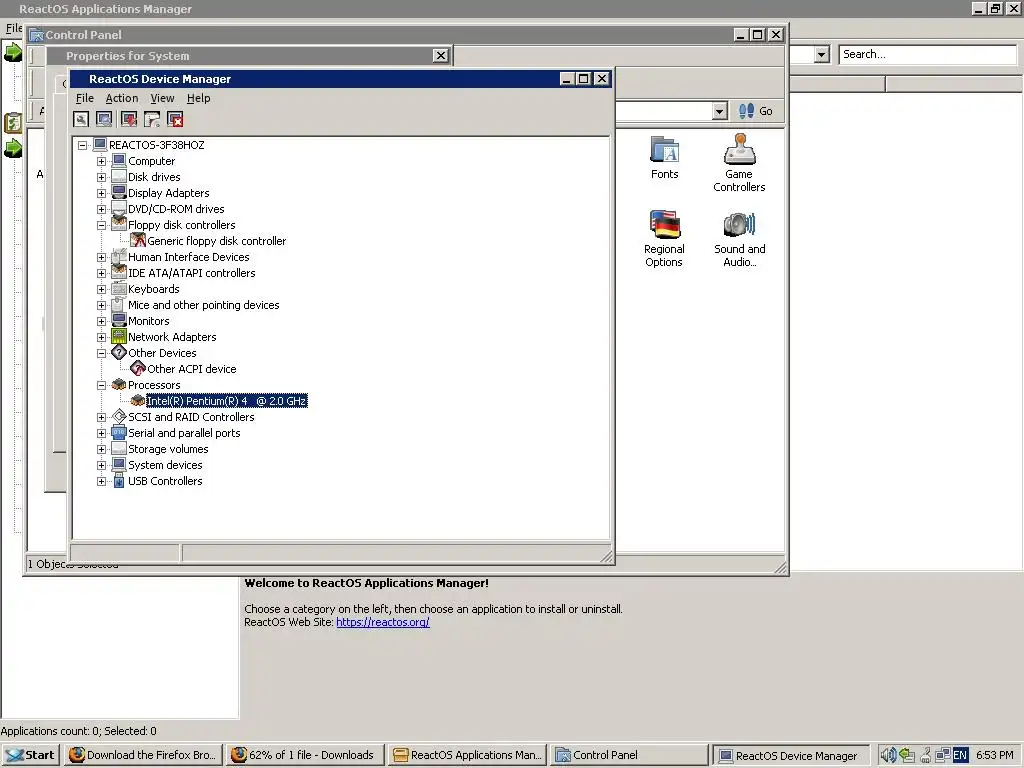Expand the SCSI and RAID Controllers node
The height and width of the screenshot is (768, 1024).
(101, 417)
